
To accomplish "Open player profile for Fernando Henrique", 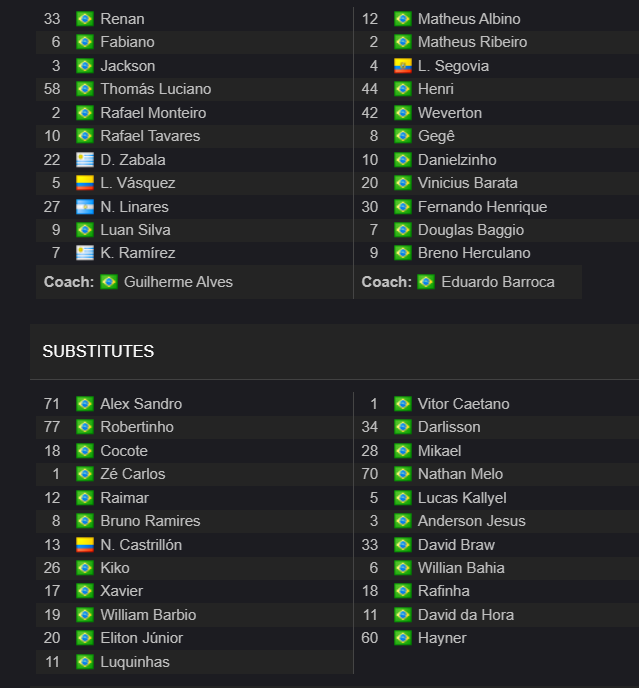I will pyautogui.click(x=482, y=207).
